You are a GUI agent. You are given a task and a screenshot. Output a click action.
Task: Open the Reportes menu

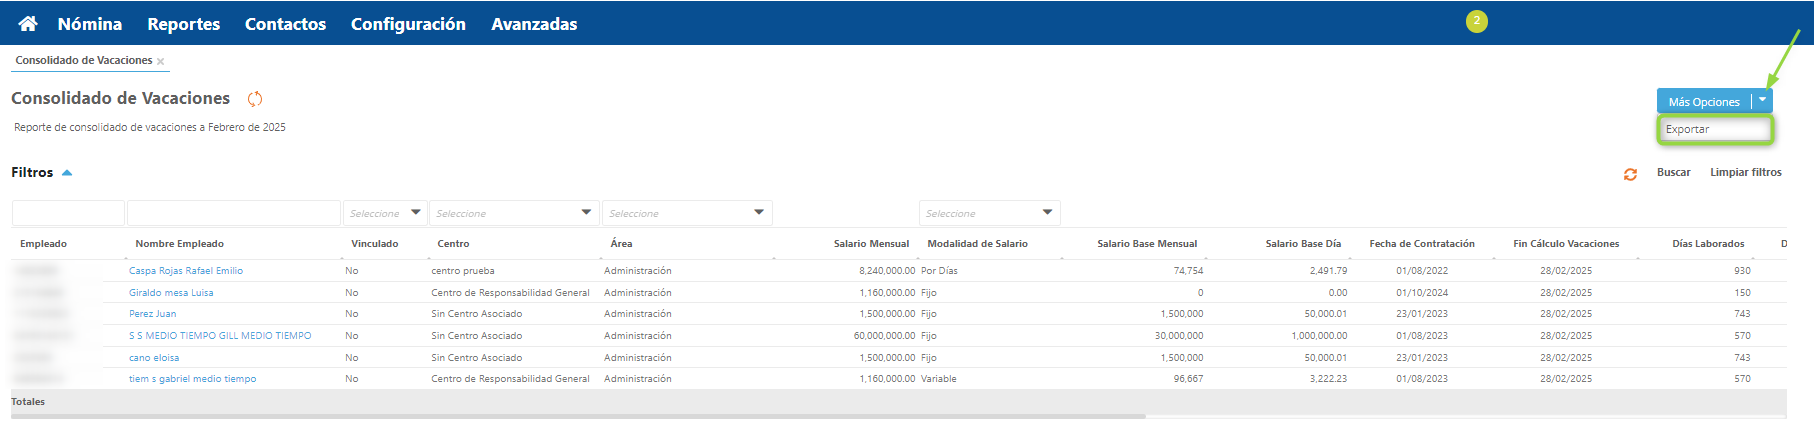tap(183, 24)
